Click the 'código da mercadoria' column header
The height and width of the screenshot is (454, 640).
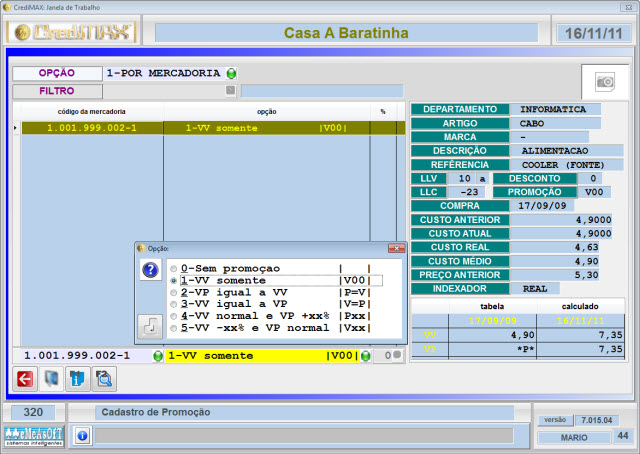click(x=87, y=111)
